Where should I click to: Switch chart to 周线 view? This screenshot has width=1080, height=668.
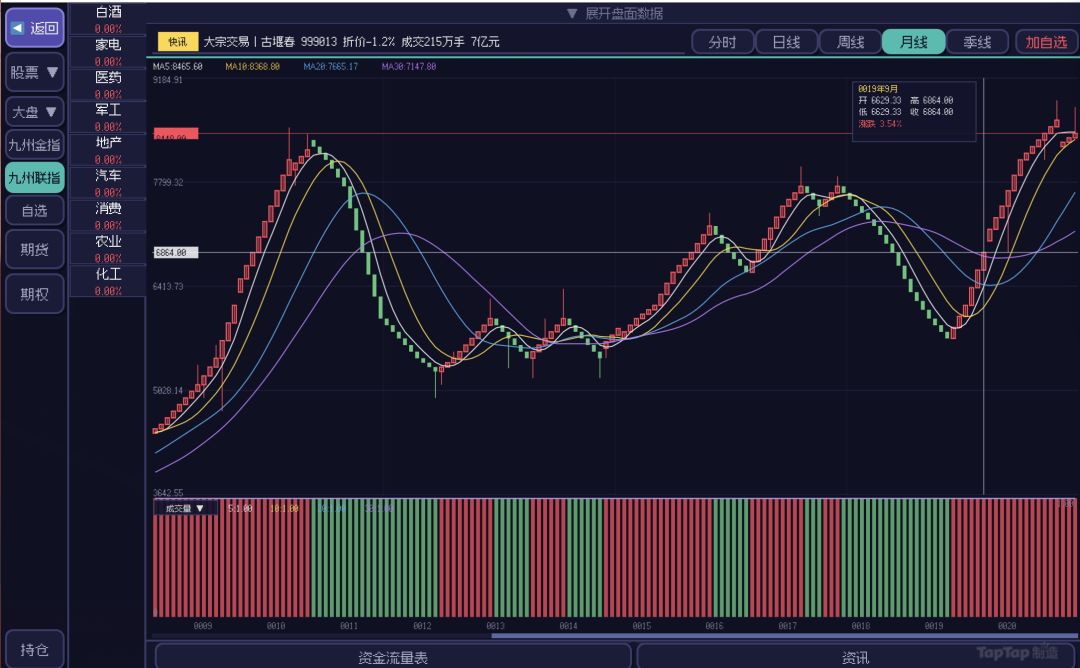point(851,42)
